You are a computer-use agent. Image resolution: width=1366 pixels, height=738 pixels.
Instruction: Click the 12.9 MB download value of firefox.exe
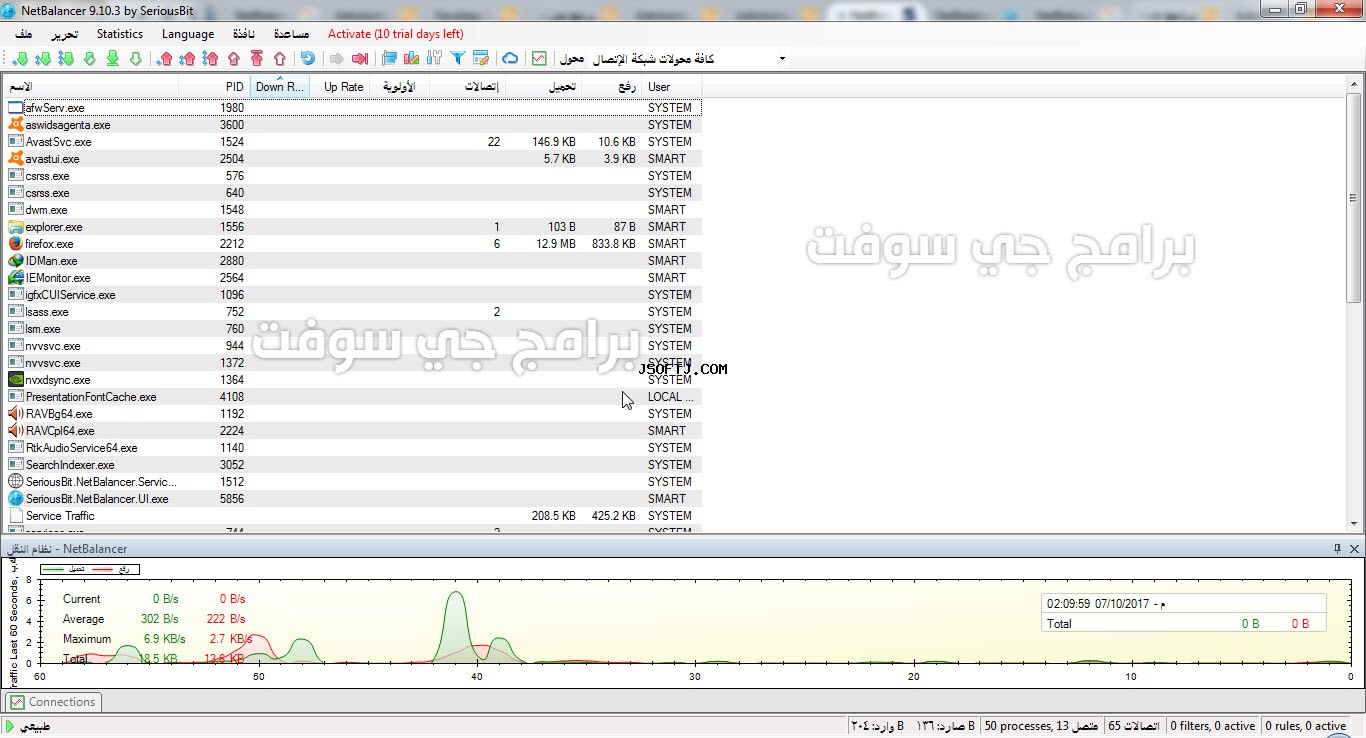pos(555,243)
